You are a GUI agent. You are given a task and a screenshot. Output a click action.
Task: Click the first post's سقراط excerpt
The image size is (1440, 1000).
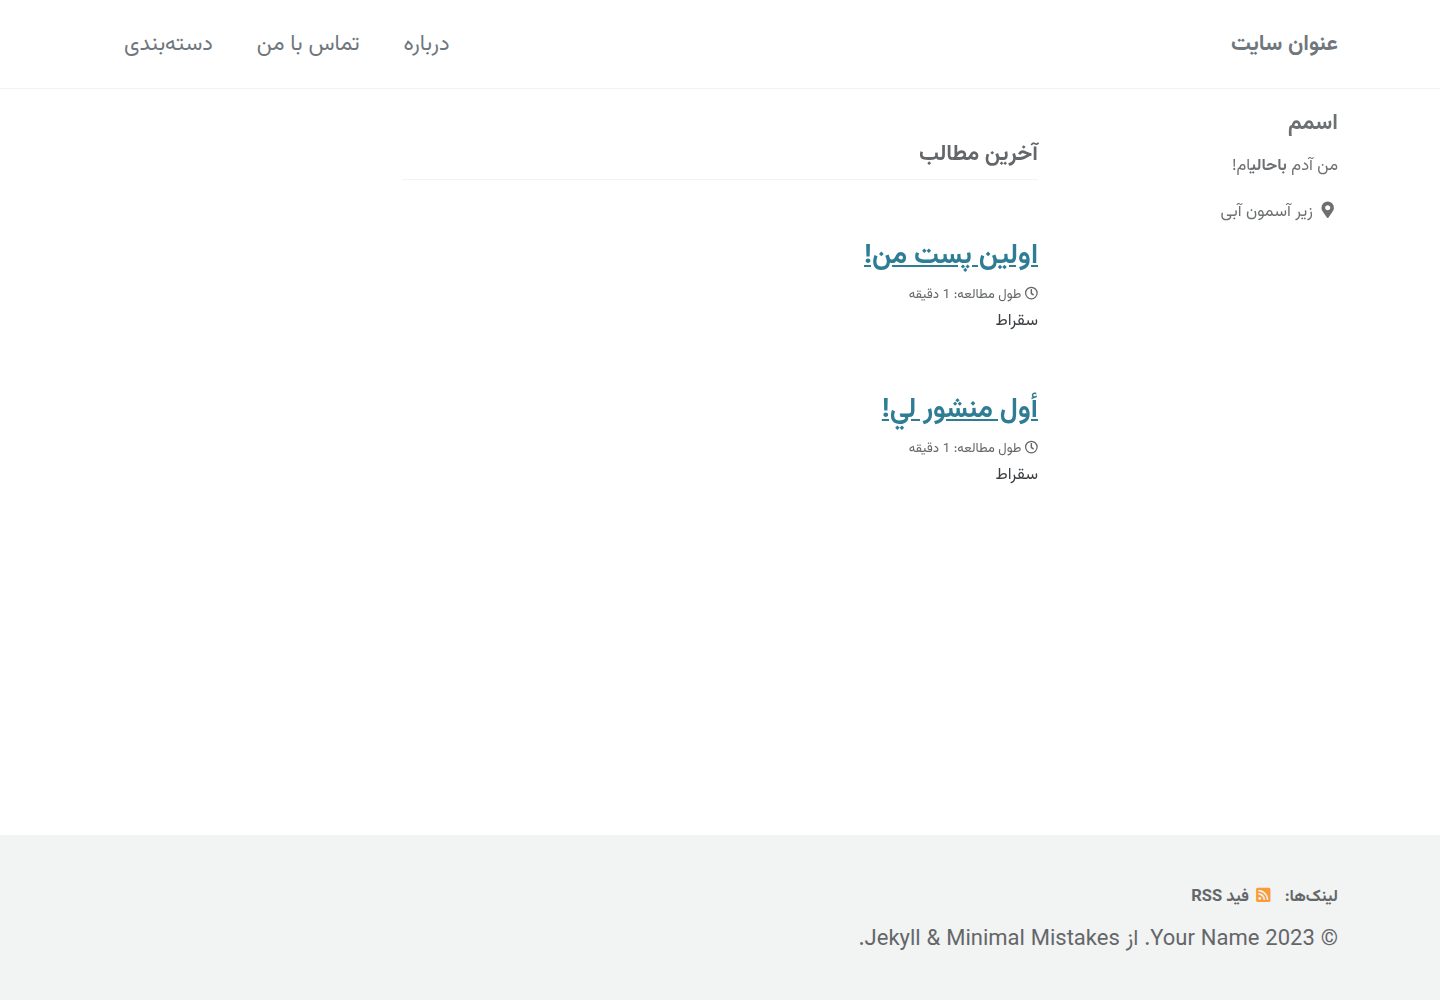click(1017, 320)
